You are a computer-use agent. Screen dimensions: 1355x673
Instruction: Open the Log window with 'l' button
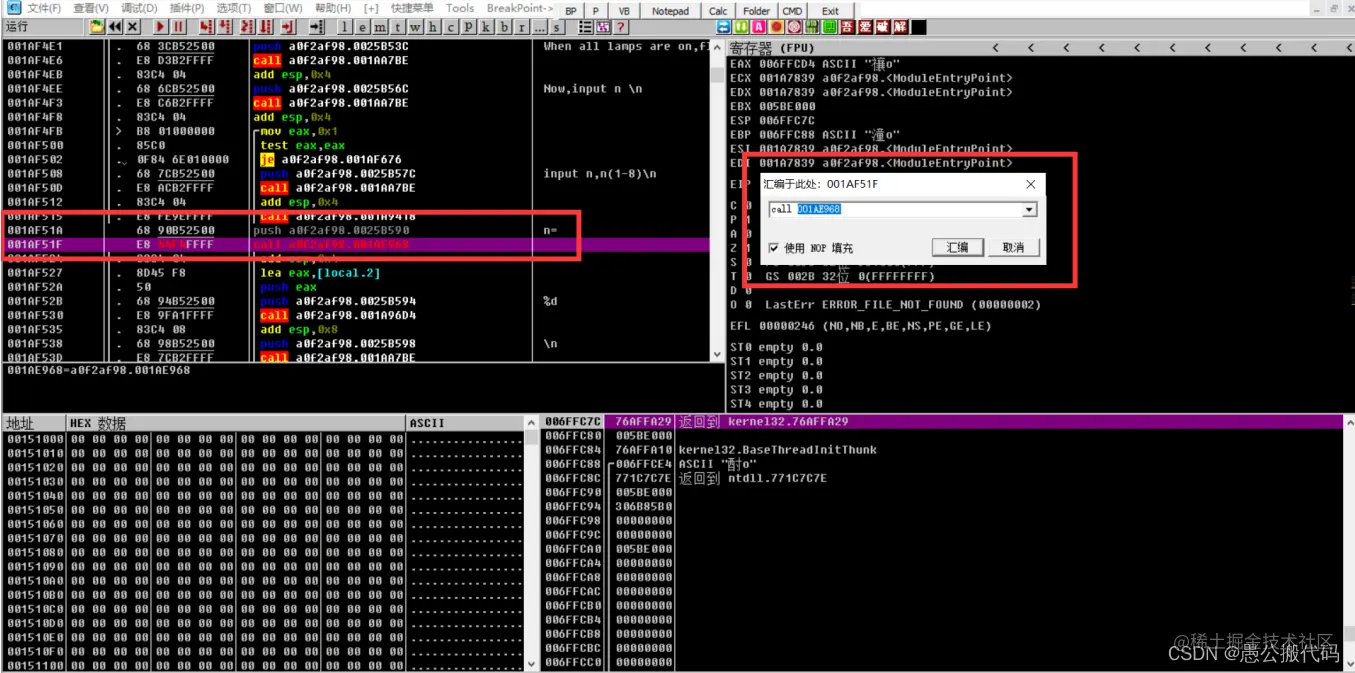pyautogui.click(x=344, y=26)
